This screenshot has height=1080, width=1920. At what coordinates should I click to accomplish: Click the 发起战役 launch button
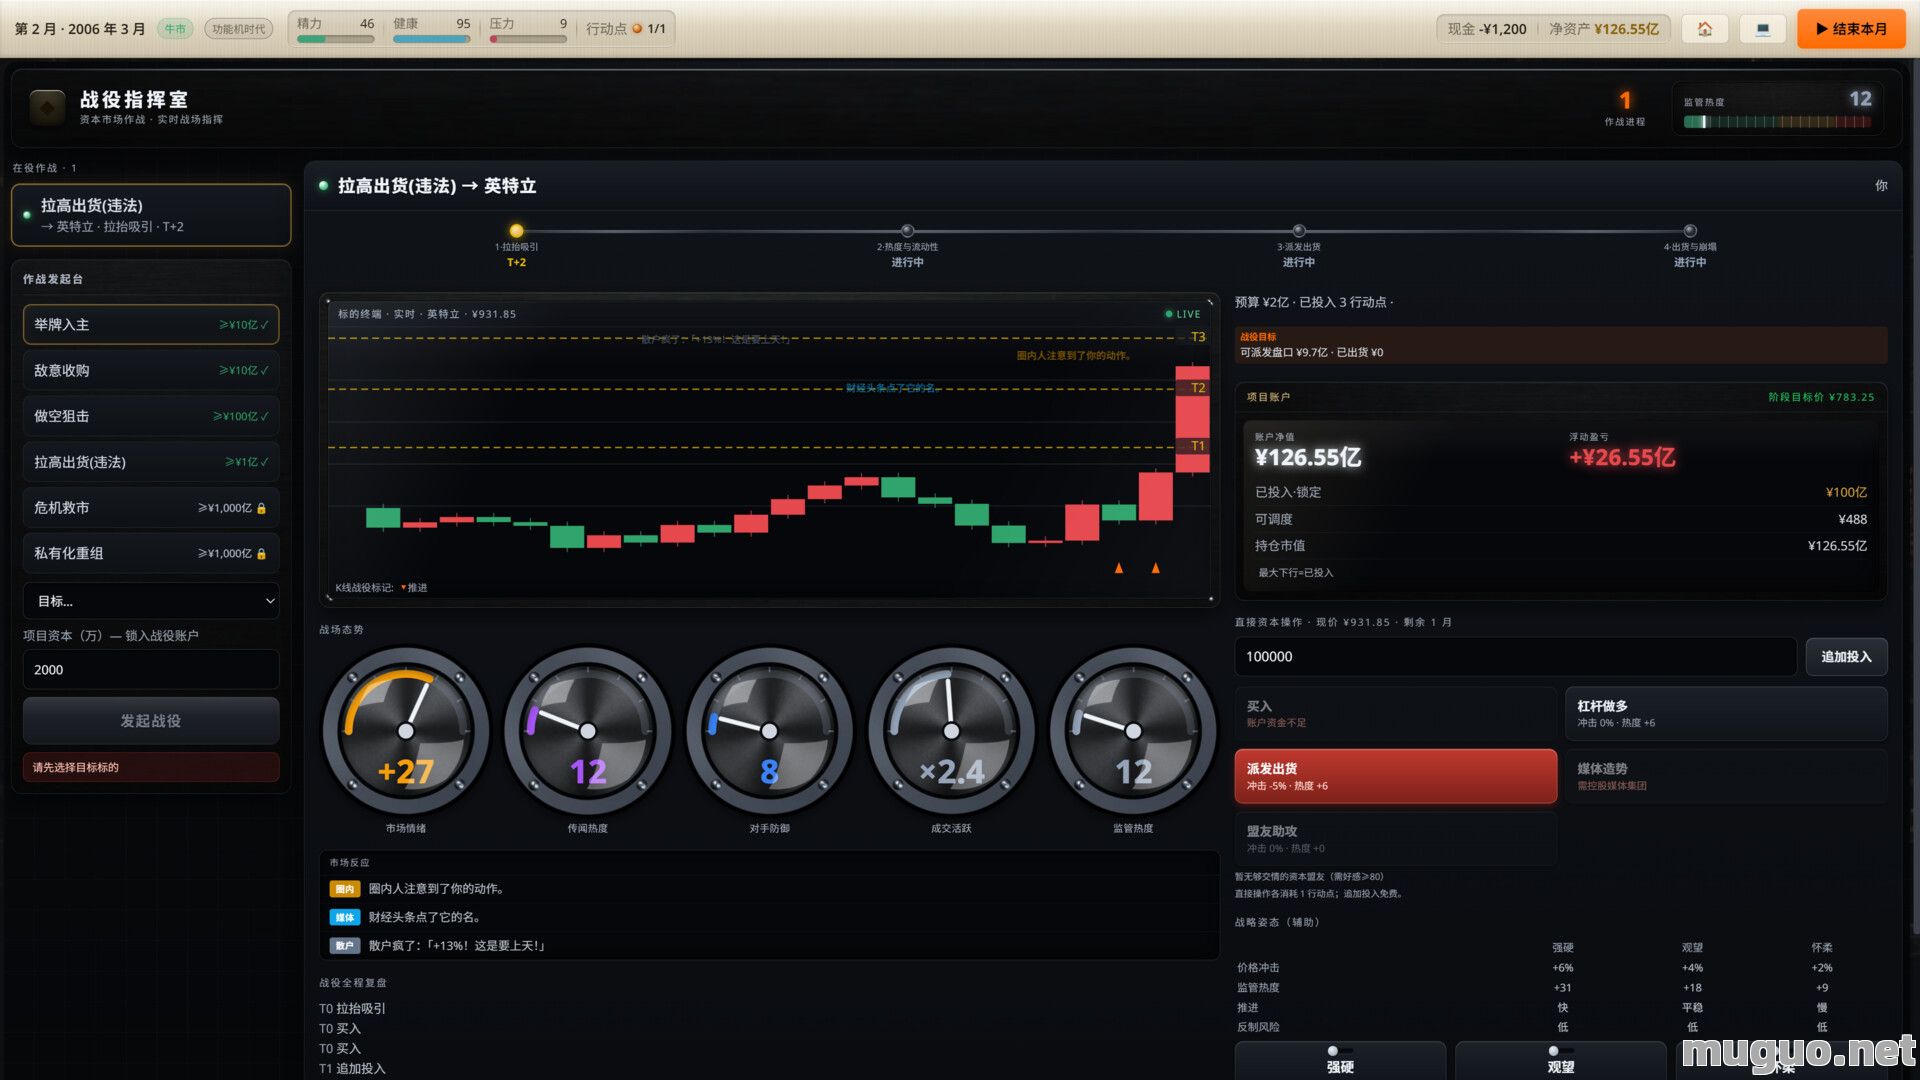click(151, 721)
